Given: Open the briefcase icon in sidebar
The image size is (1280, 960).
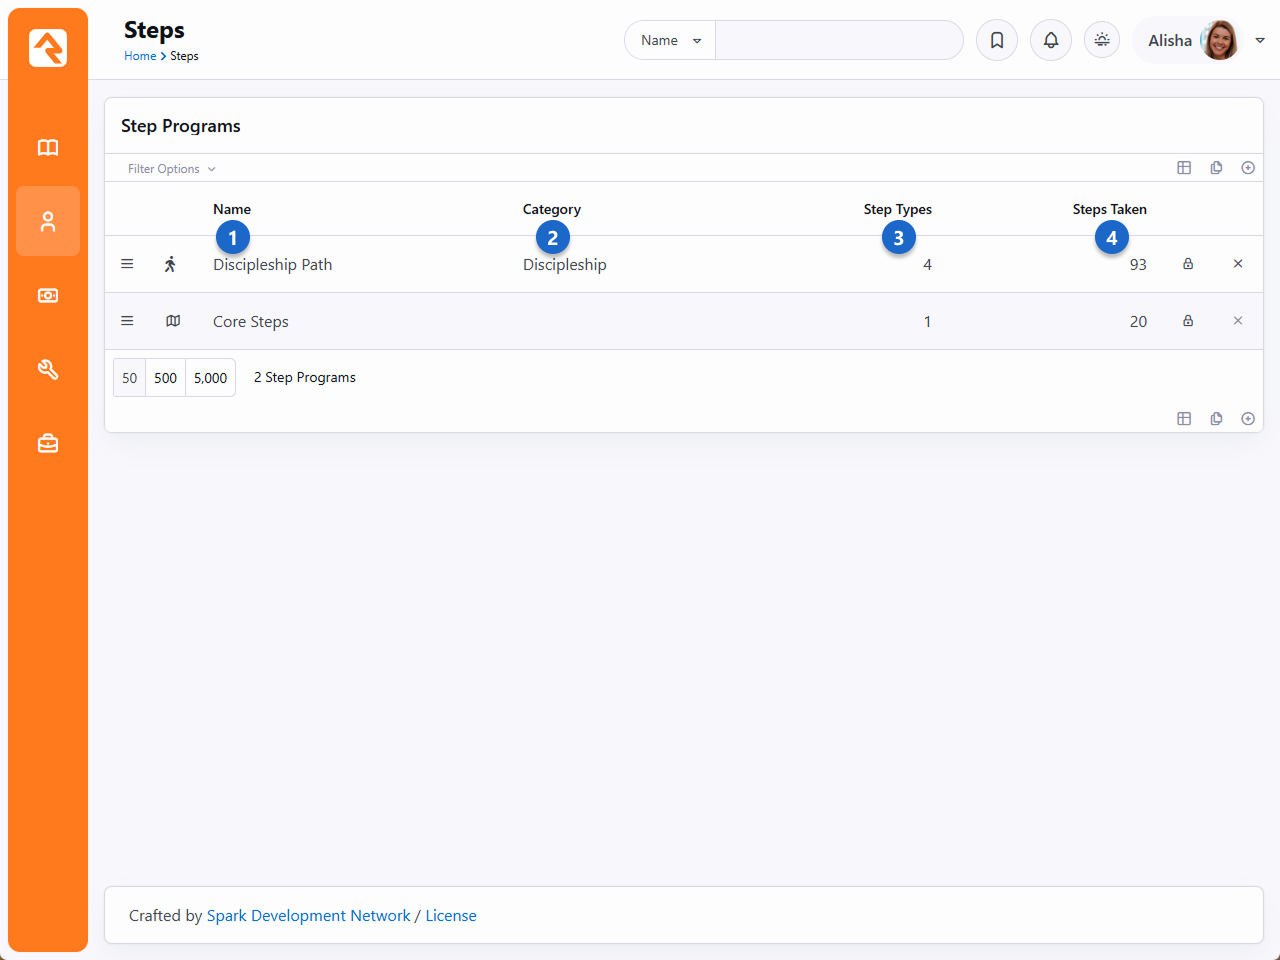Looking at the screenshot, I should (48, 443).
